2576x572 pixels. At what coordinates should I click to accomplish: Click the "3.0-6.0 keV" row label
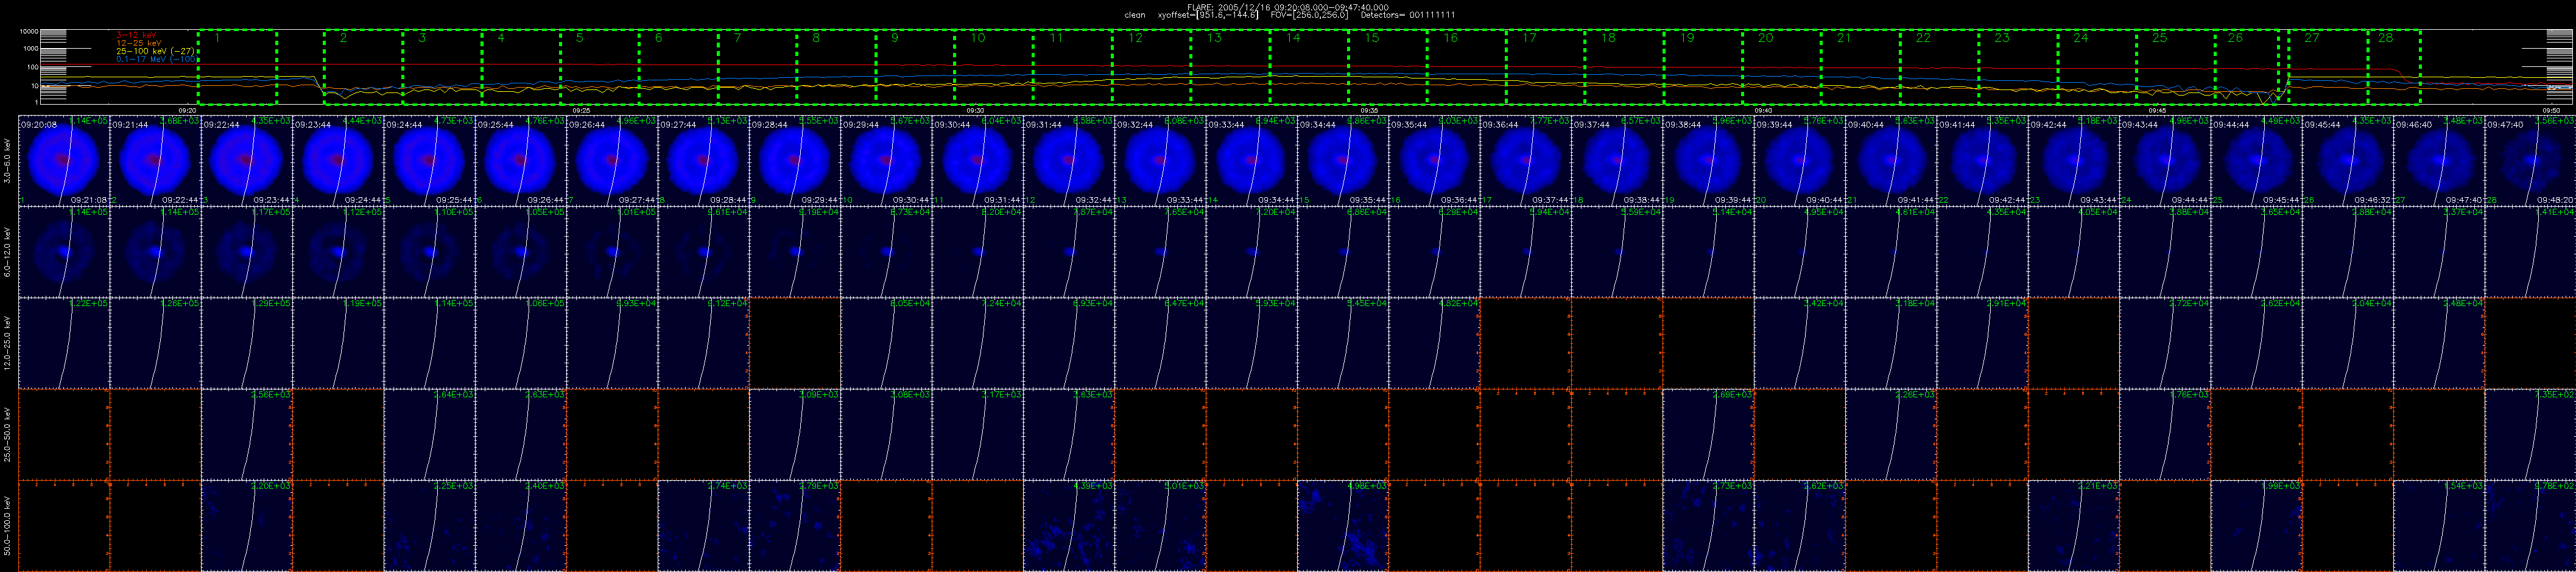(x=8, y=161)
